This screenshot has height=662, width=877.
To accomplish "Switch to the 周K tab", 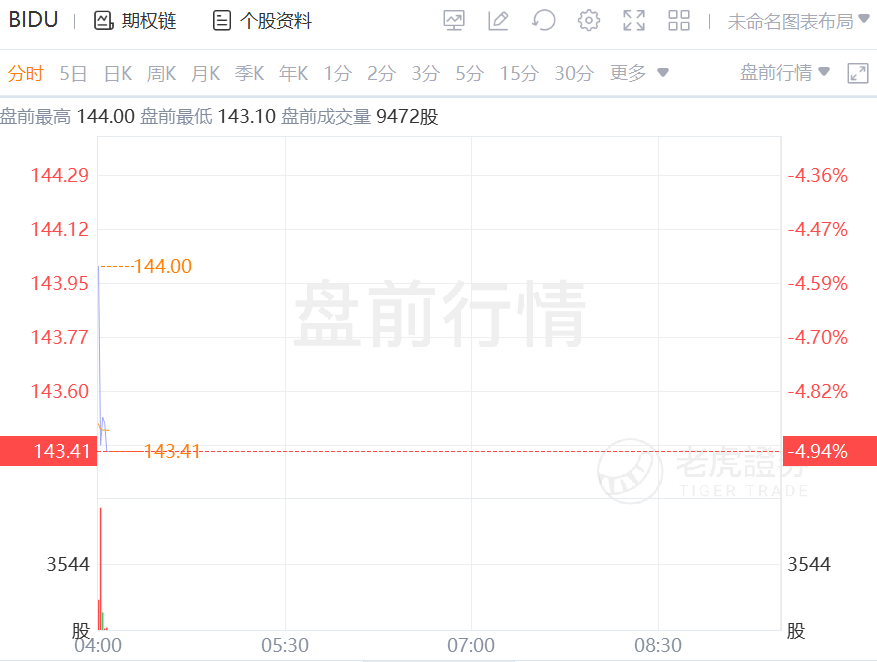I will 162,73.
